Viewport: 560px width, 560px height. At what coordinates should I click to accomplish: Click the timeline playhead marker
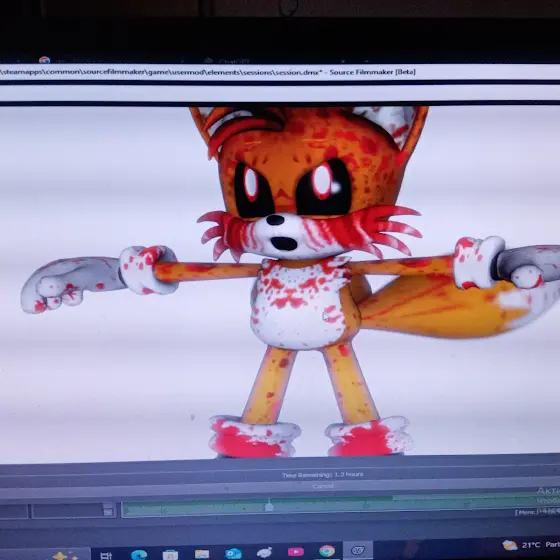(x=269, y=505)
